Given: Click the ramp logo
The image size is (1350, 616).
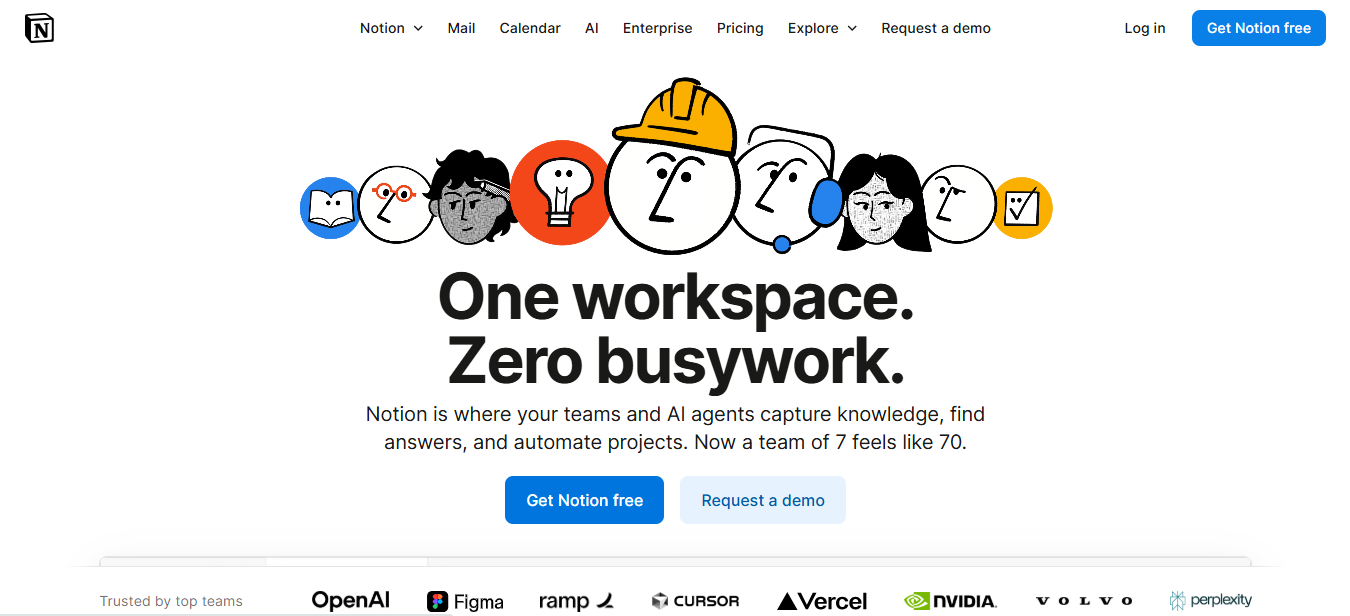Looking at the screenshot, I should click(x=576, y=600).
